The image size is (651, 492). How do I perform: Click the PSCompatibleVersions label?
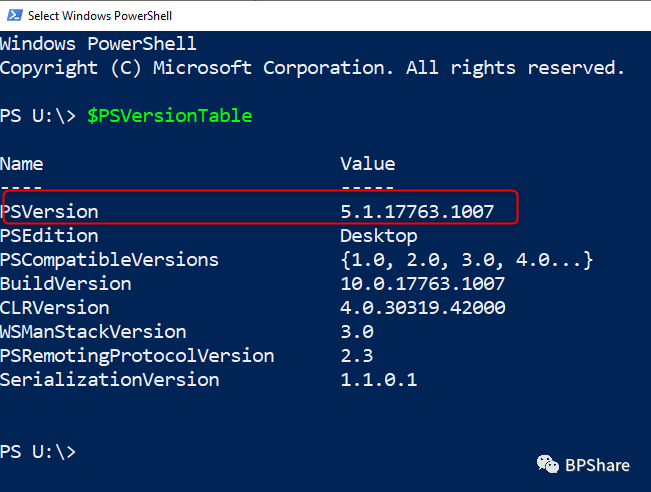[x=109, y=260]
